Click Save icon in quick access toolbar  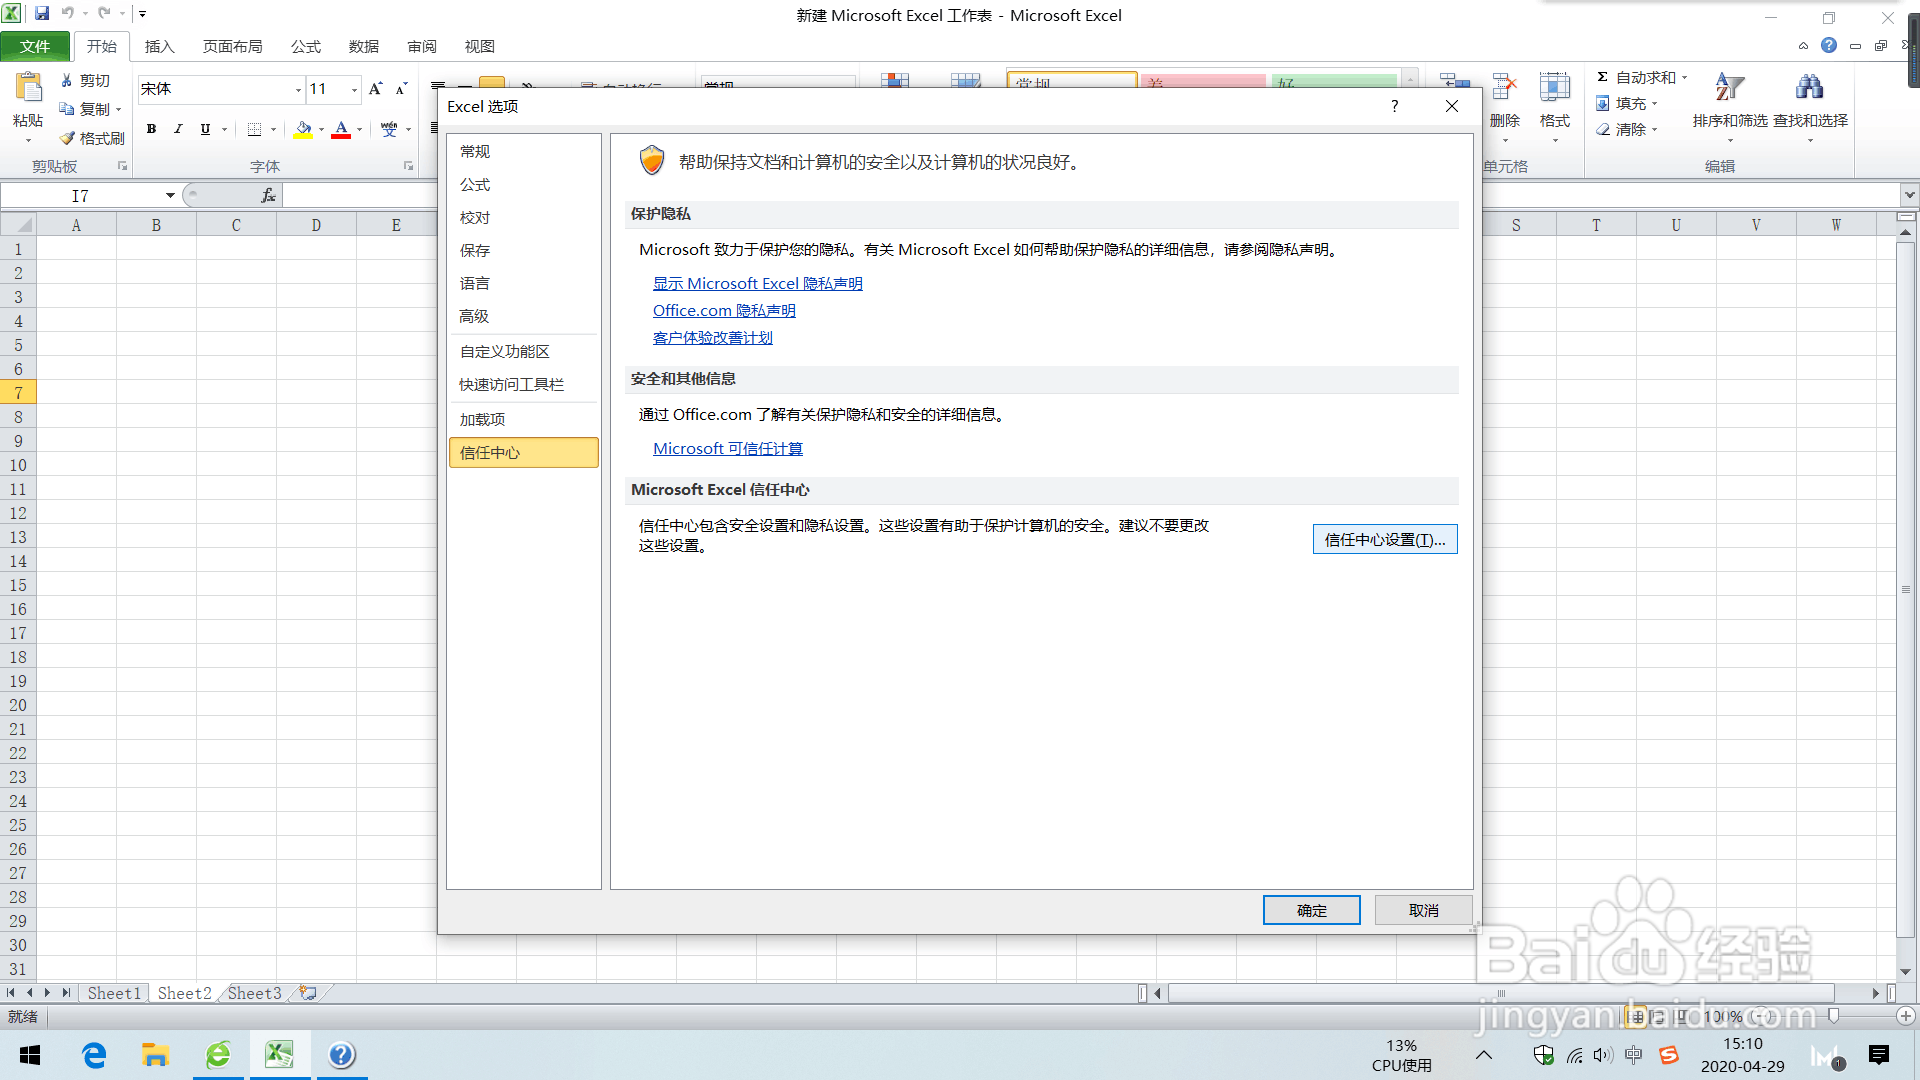coord(42,13)
